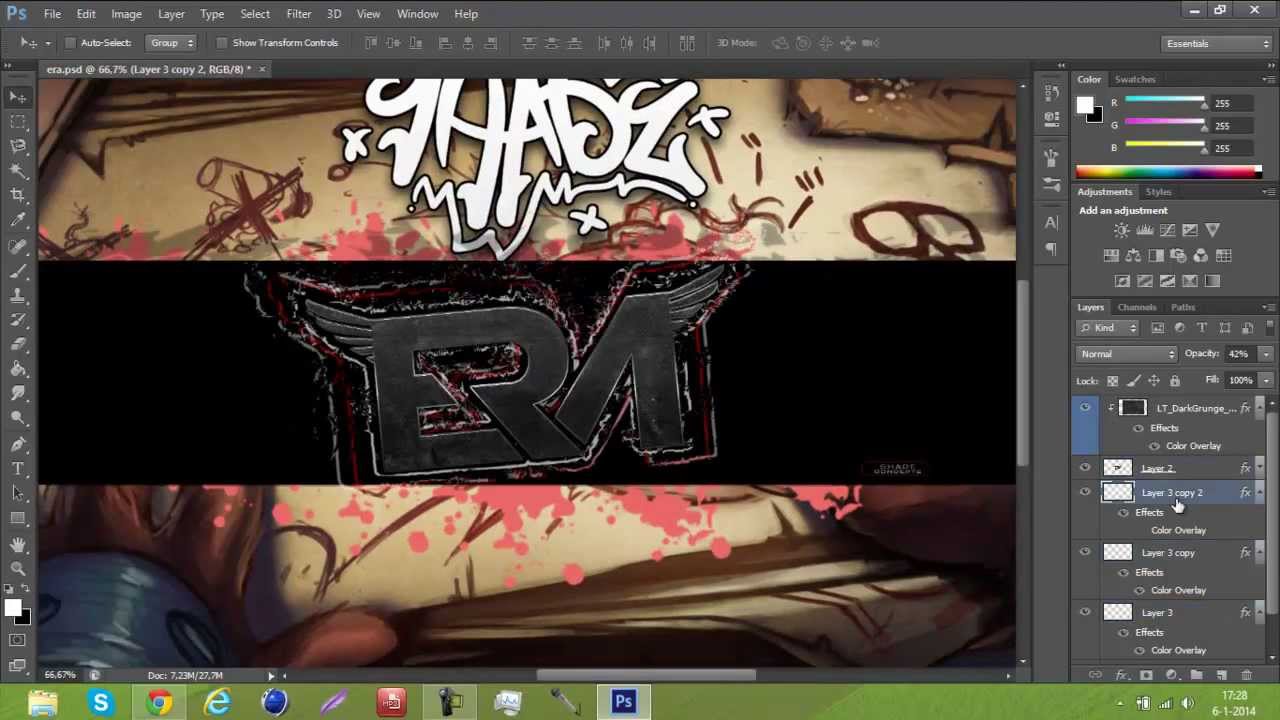1280x720 pixels.
Task: Toggle the Auto-Select checkbox
Action: (x=70, y=43)
